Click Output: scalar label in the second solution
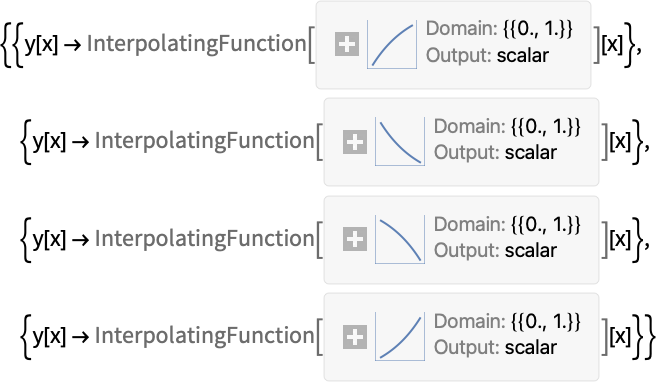The image size is (659, 385). (495, 153)
